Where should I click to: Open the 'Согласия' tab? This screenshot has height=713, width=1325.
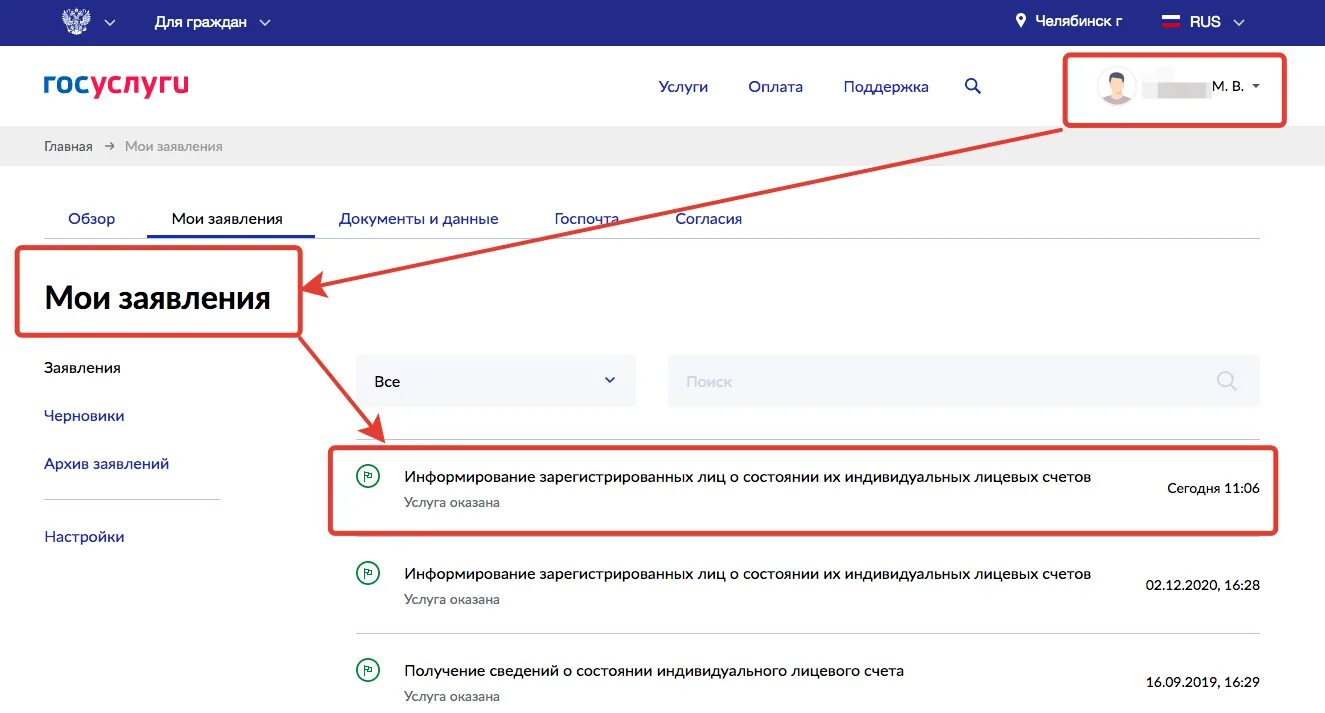pos(708,218)
